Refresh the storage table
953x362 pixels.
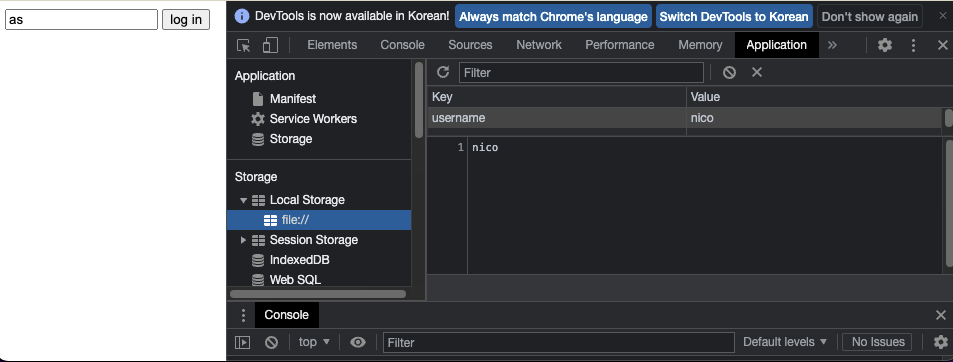point(443,72)
